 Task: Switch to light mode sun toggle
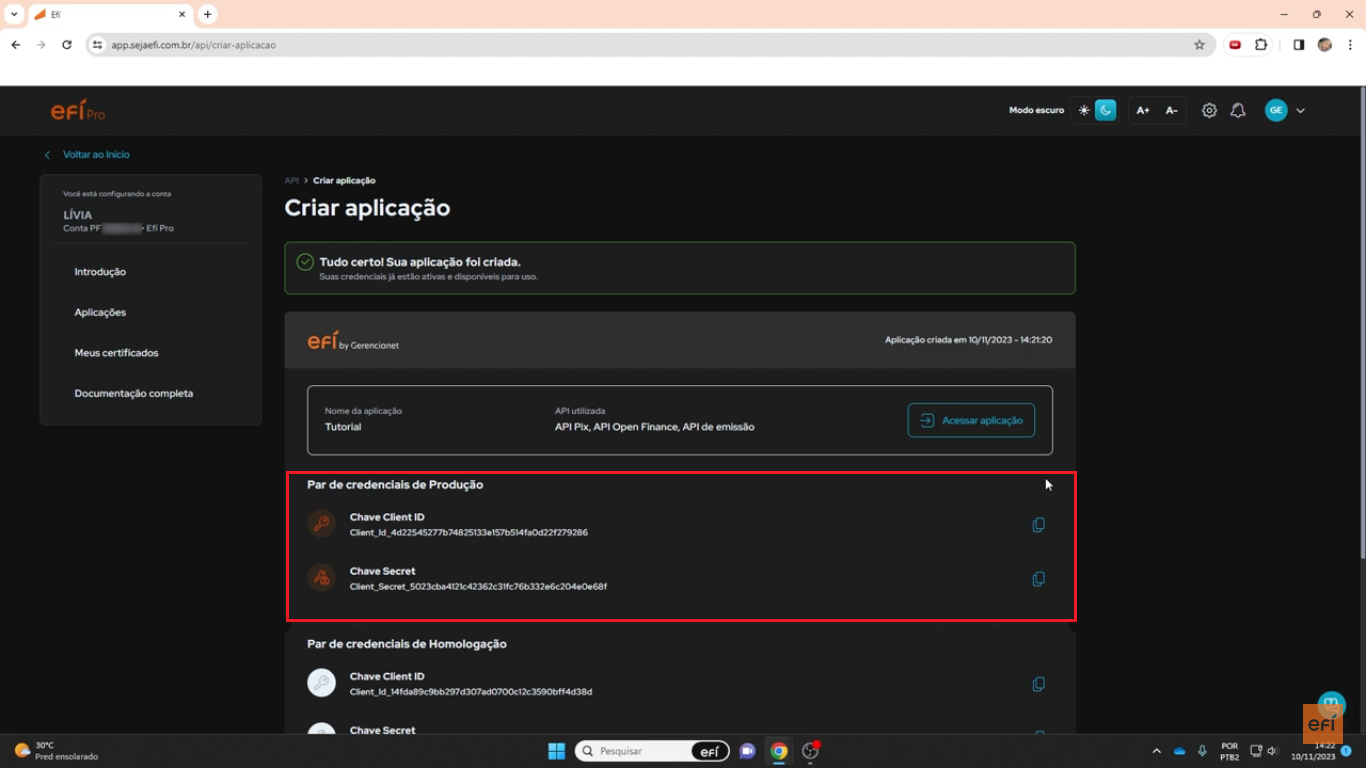point(1084,110)
